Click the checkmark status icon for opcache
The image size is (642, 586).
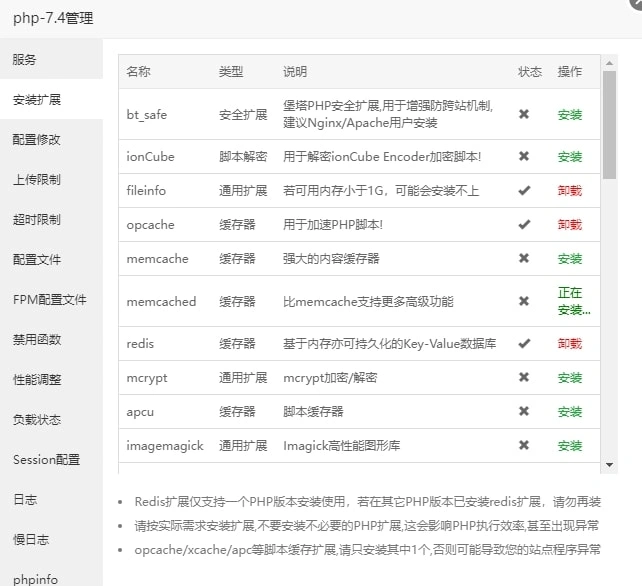pyautogui.click(x=524, y=225)
